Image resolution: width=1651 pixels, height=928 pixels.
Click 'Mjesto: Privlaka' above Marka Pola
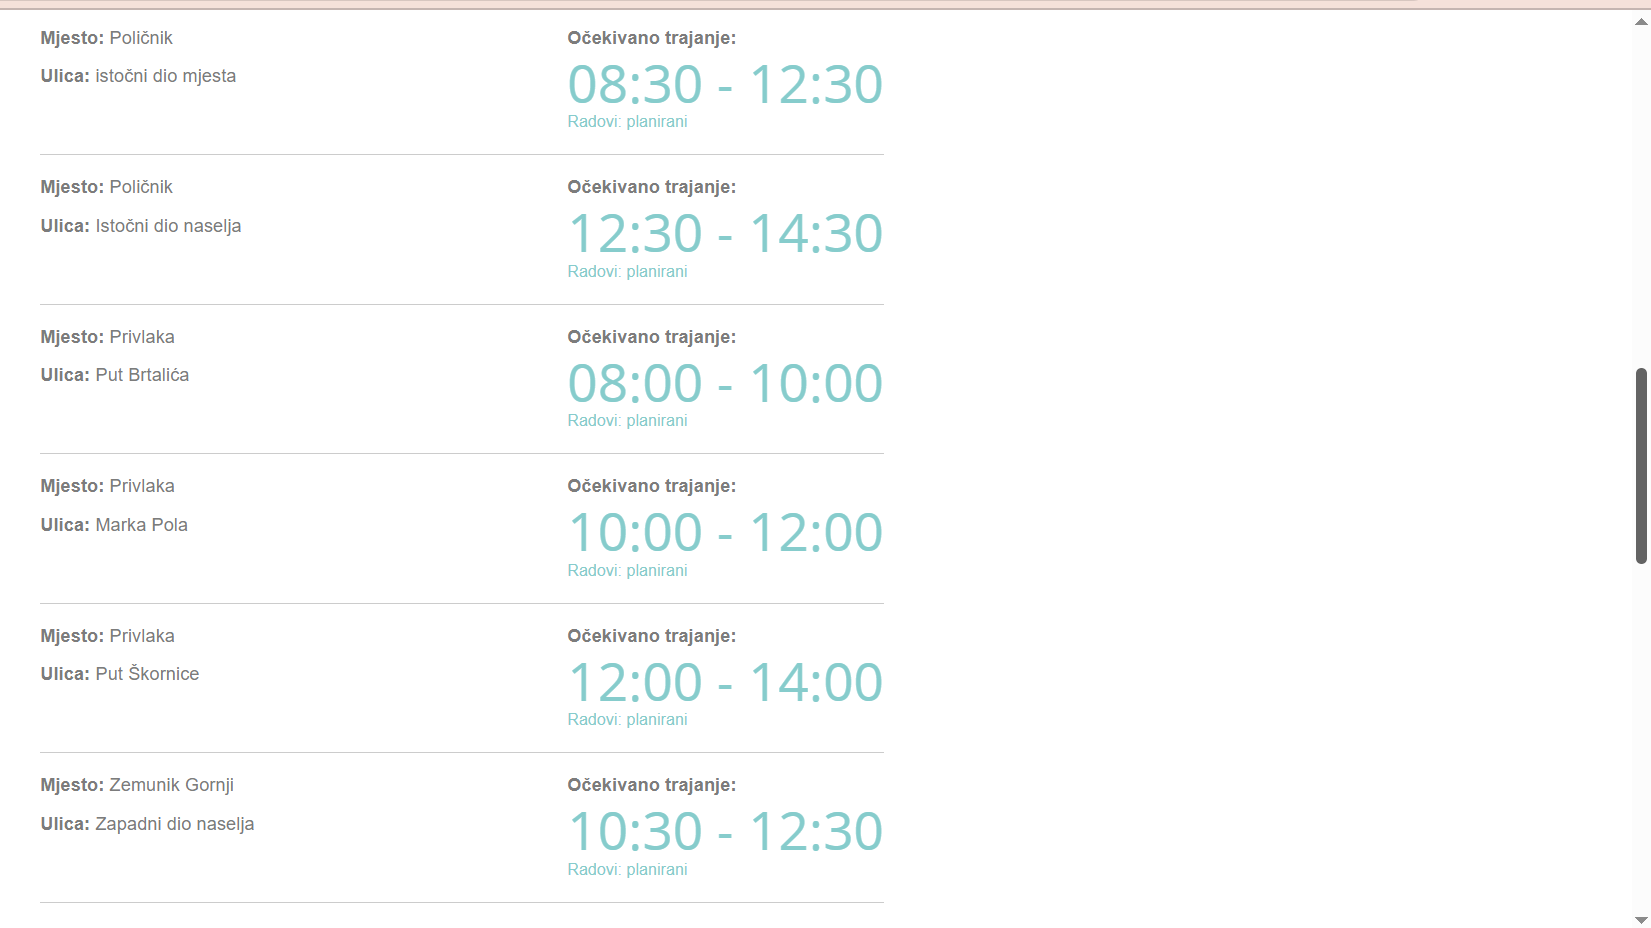107,486
